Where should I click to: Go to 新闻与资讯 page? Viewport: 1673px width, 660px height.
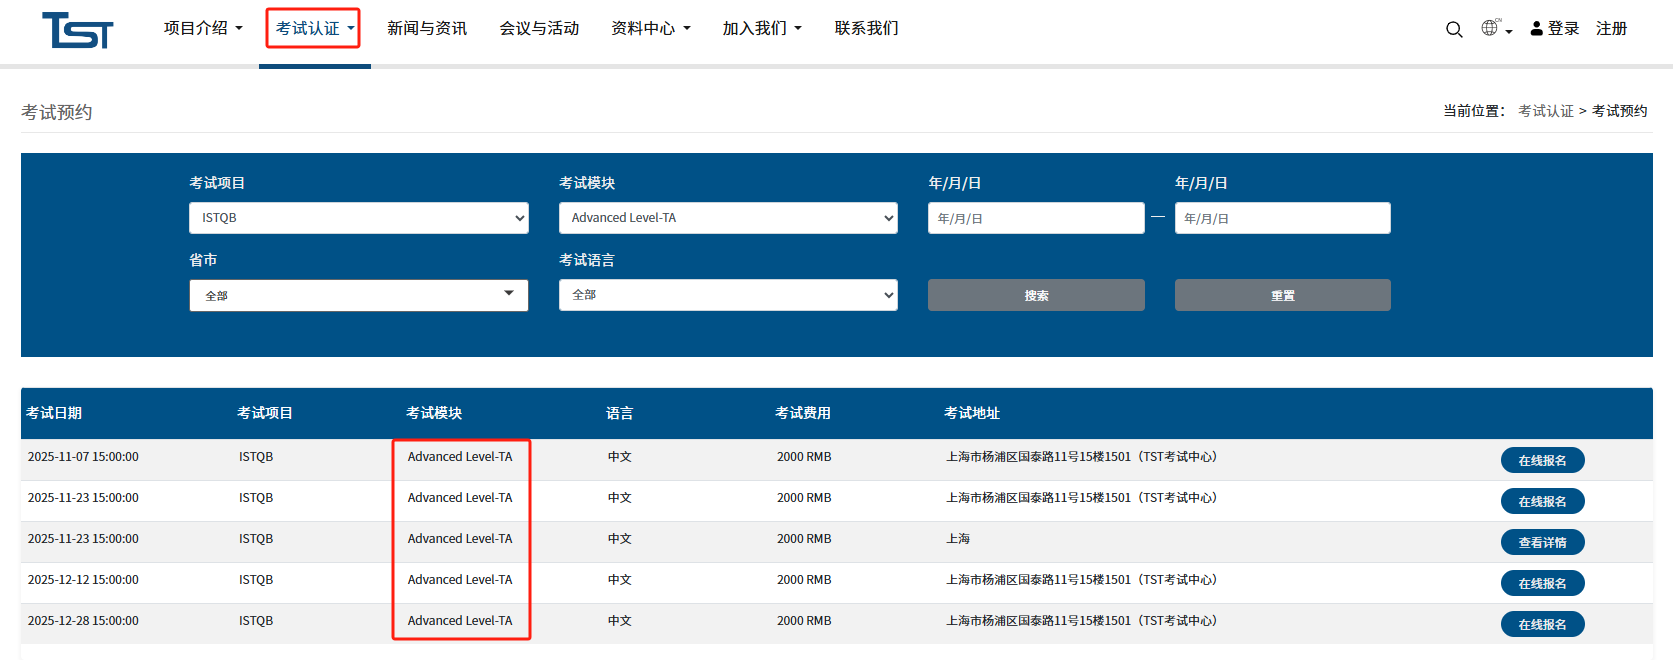(x=427, y=28)
